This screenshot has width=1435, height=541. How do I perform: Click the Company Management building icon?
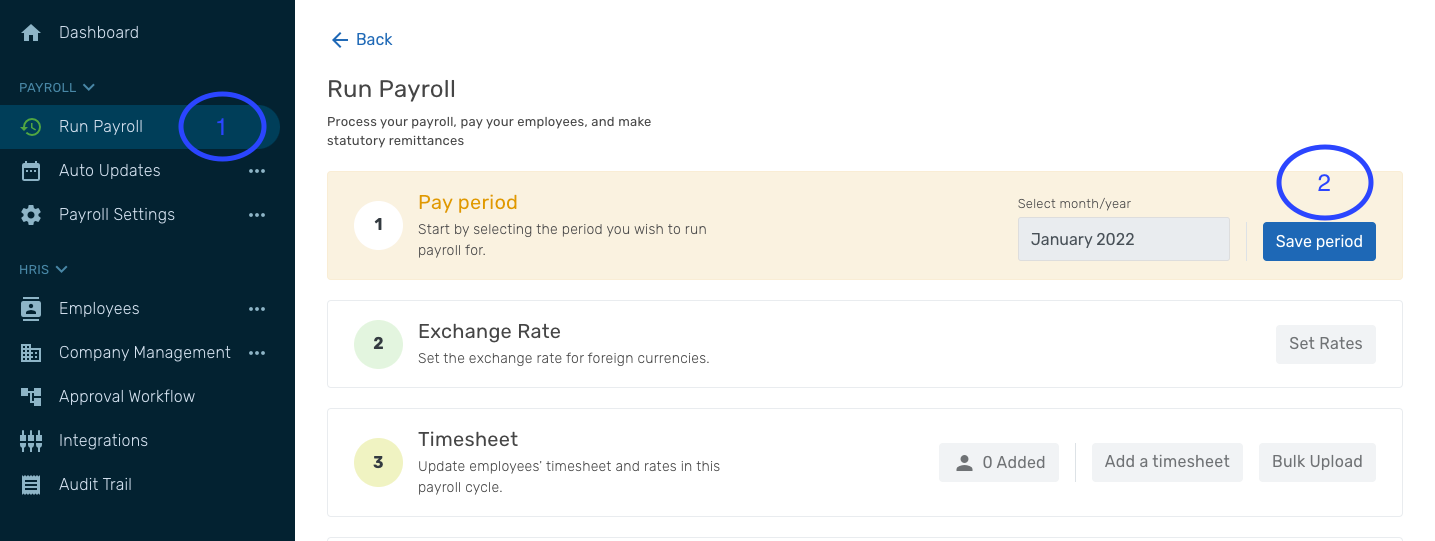(x=31, y=353)
